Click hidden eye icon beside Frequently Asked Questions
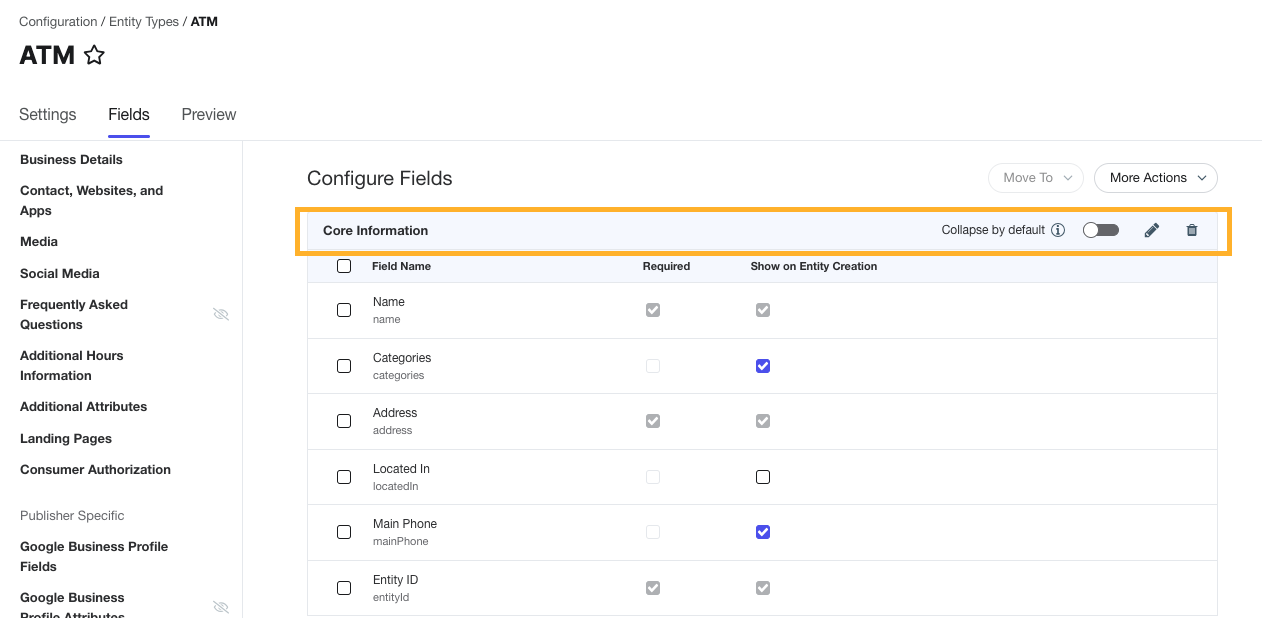The height and width of the screenshot is (618, 1262). [221, 314]
